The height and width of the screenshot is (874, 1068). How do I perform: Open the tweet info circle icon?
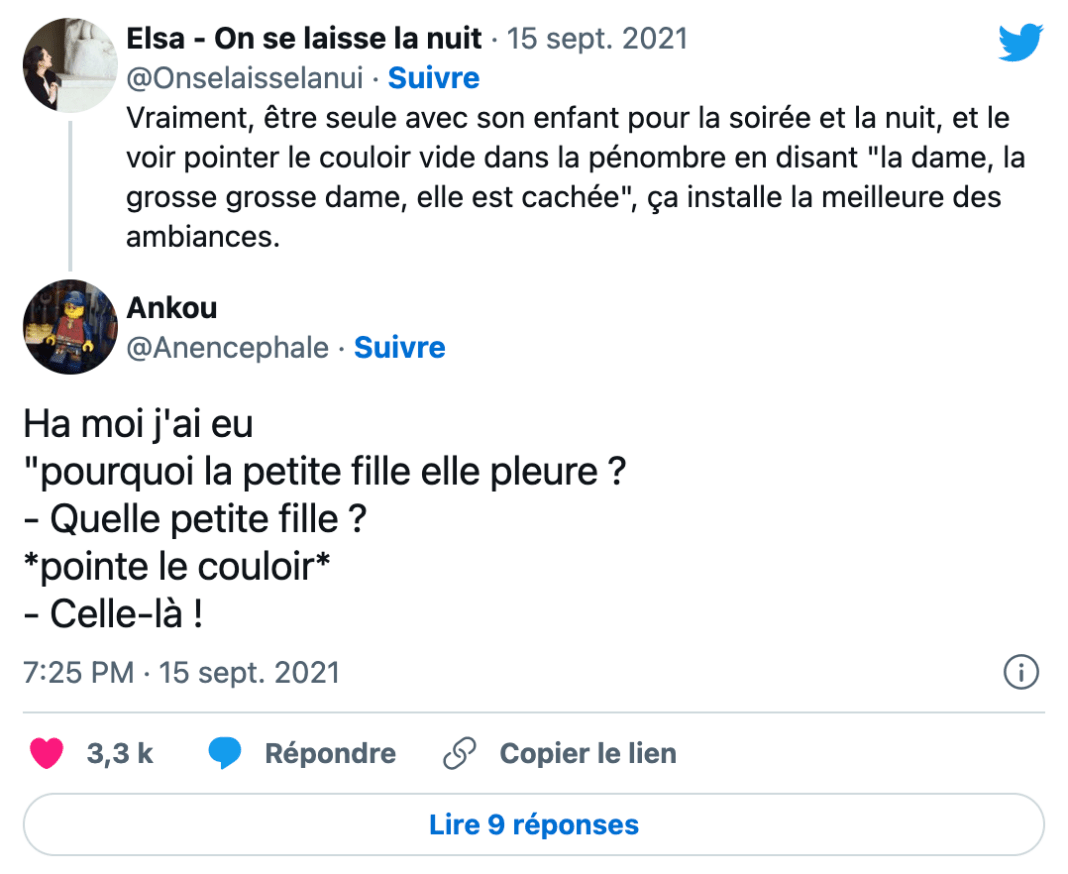click(1021, 672)
